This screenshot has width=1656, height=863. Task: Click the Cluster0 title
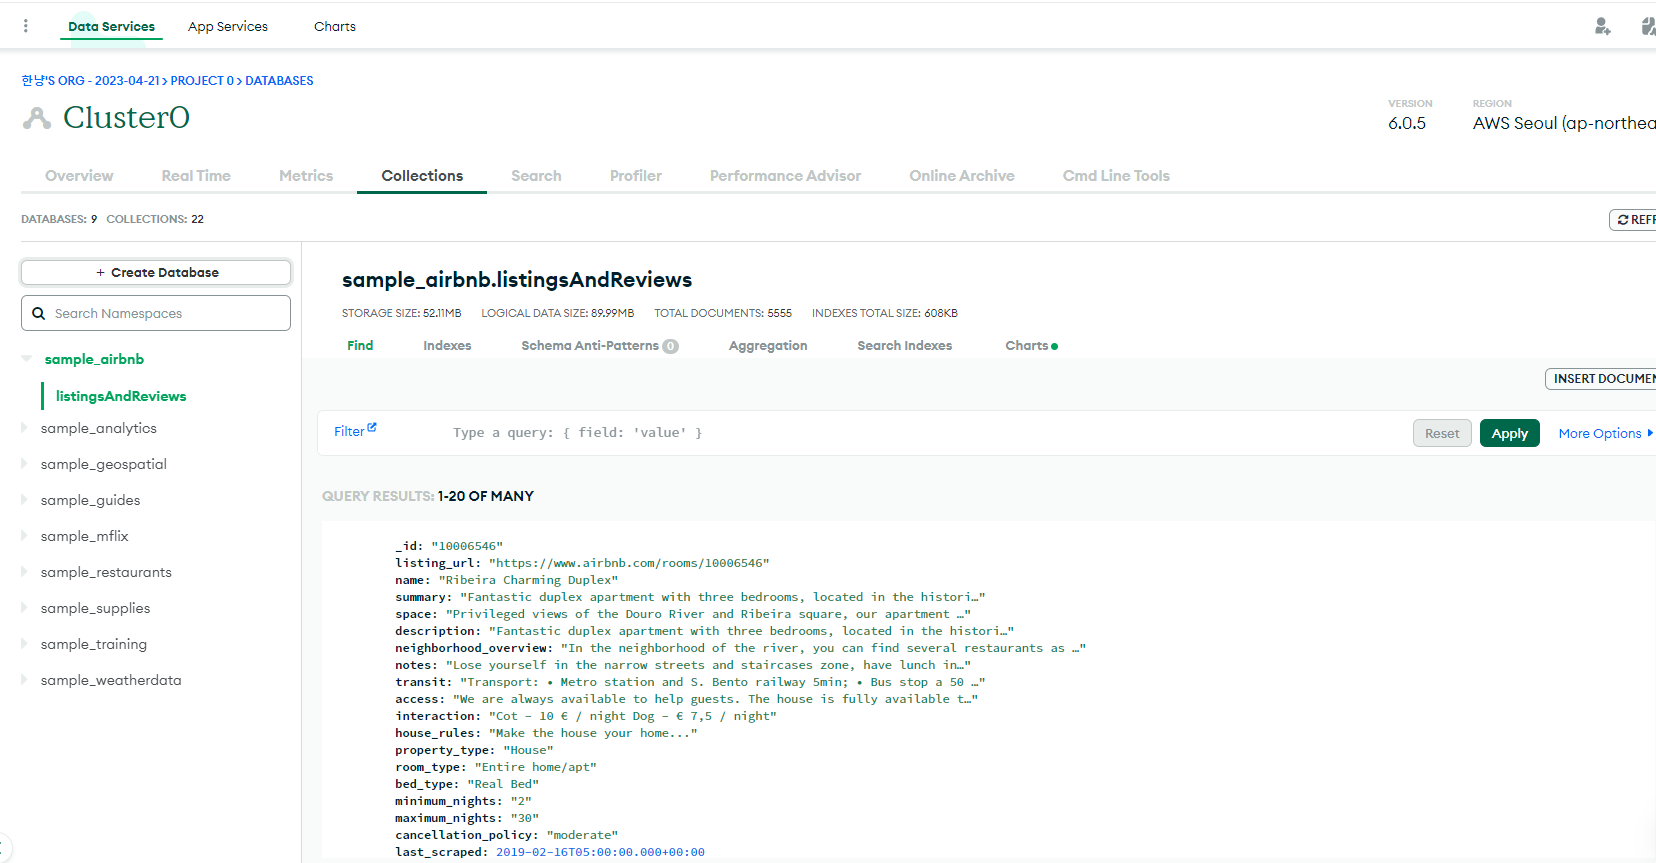[x=126, y=118]
